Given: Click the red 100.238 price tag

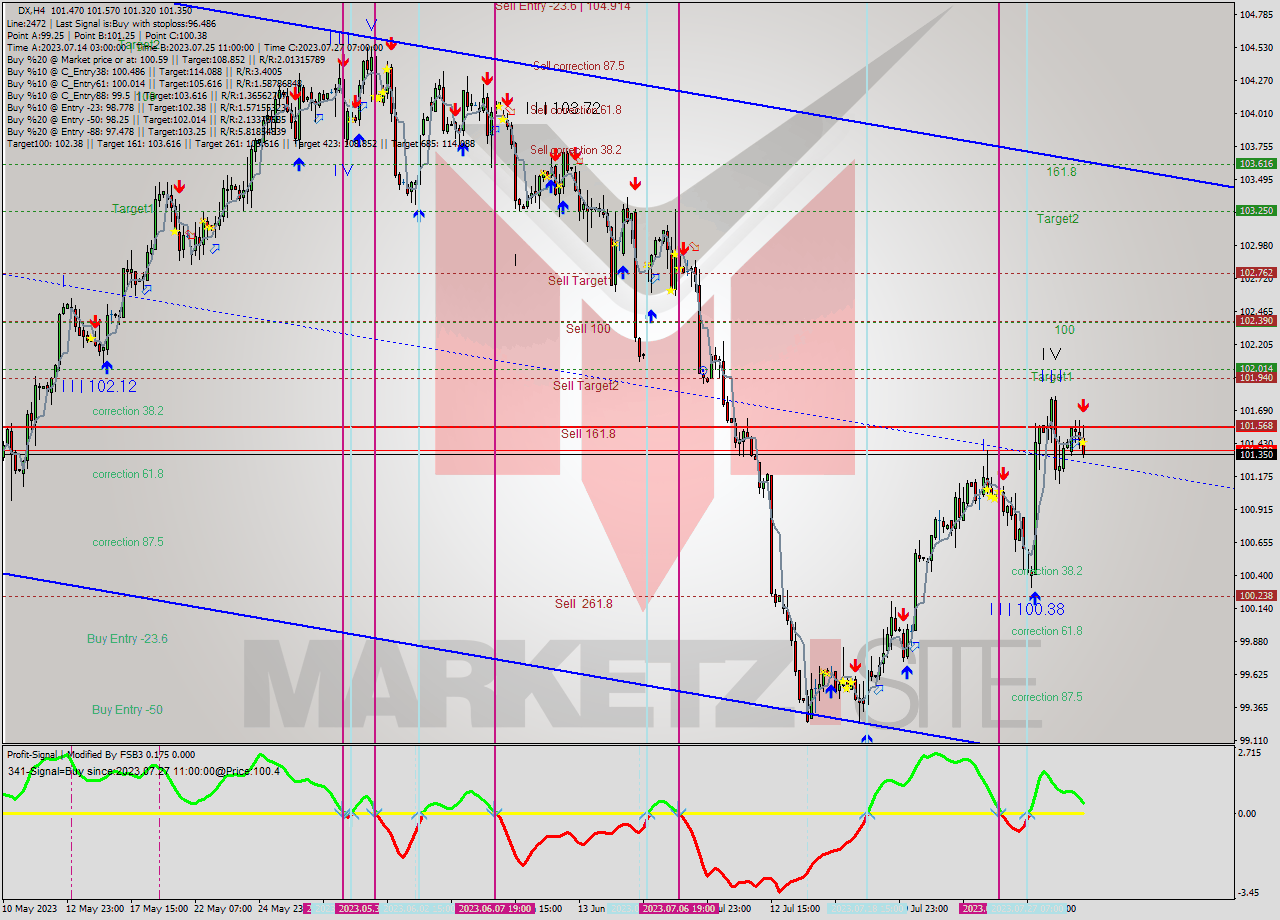Looking at the screenshot, I should click(1256, 595).
